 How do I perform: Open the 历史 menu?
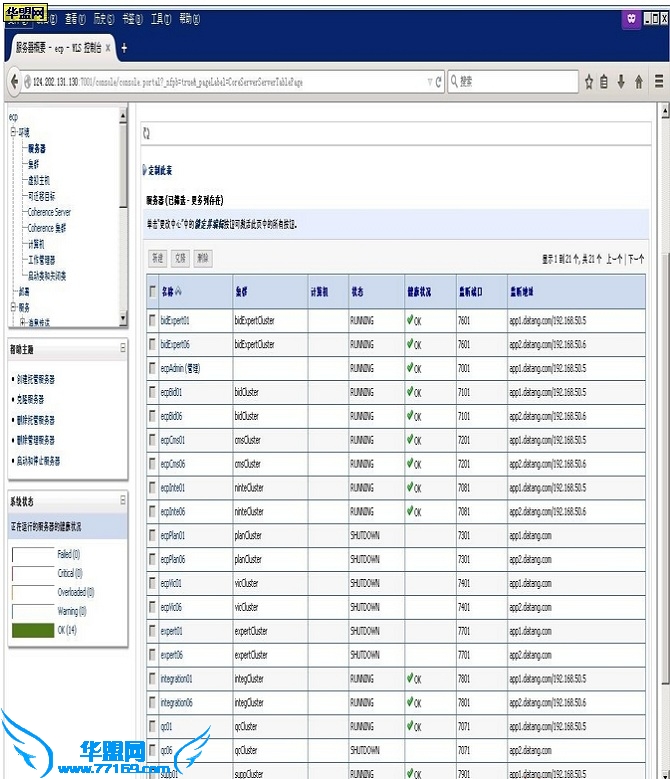pyautogui.click(x=101, y=19)
